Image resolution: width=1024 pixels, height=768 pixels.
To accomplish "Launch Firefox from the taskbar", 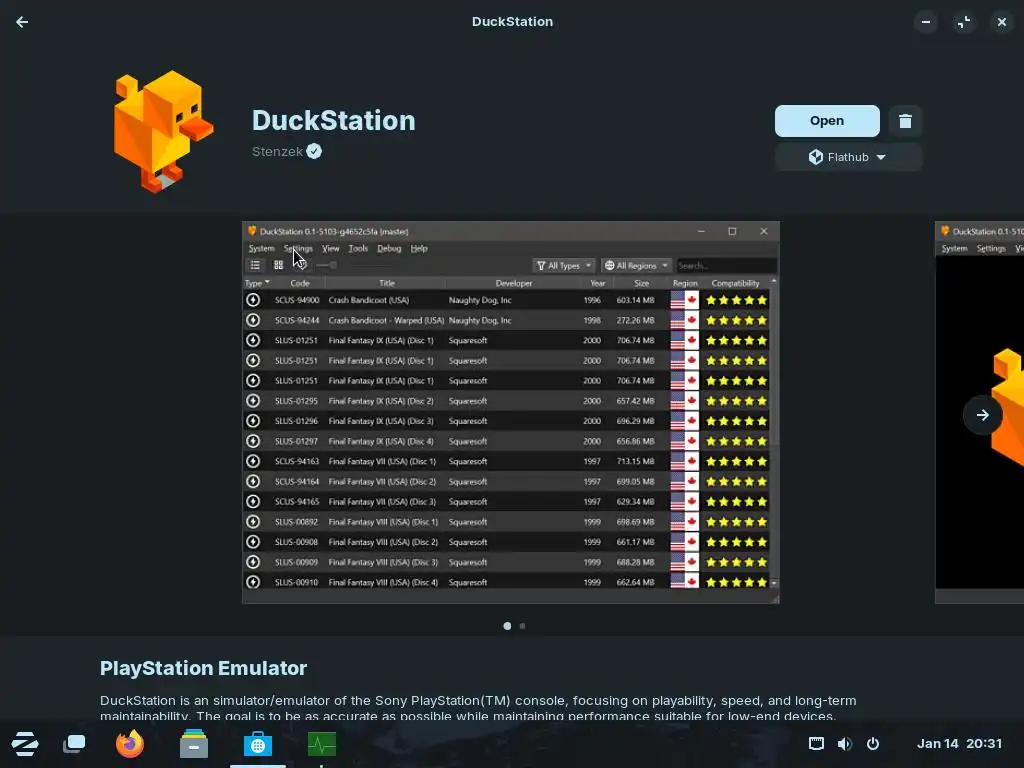I will tap(129, 744).
